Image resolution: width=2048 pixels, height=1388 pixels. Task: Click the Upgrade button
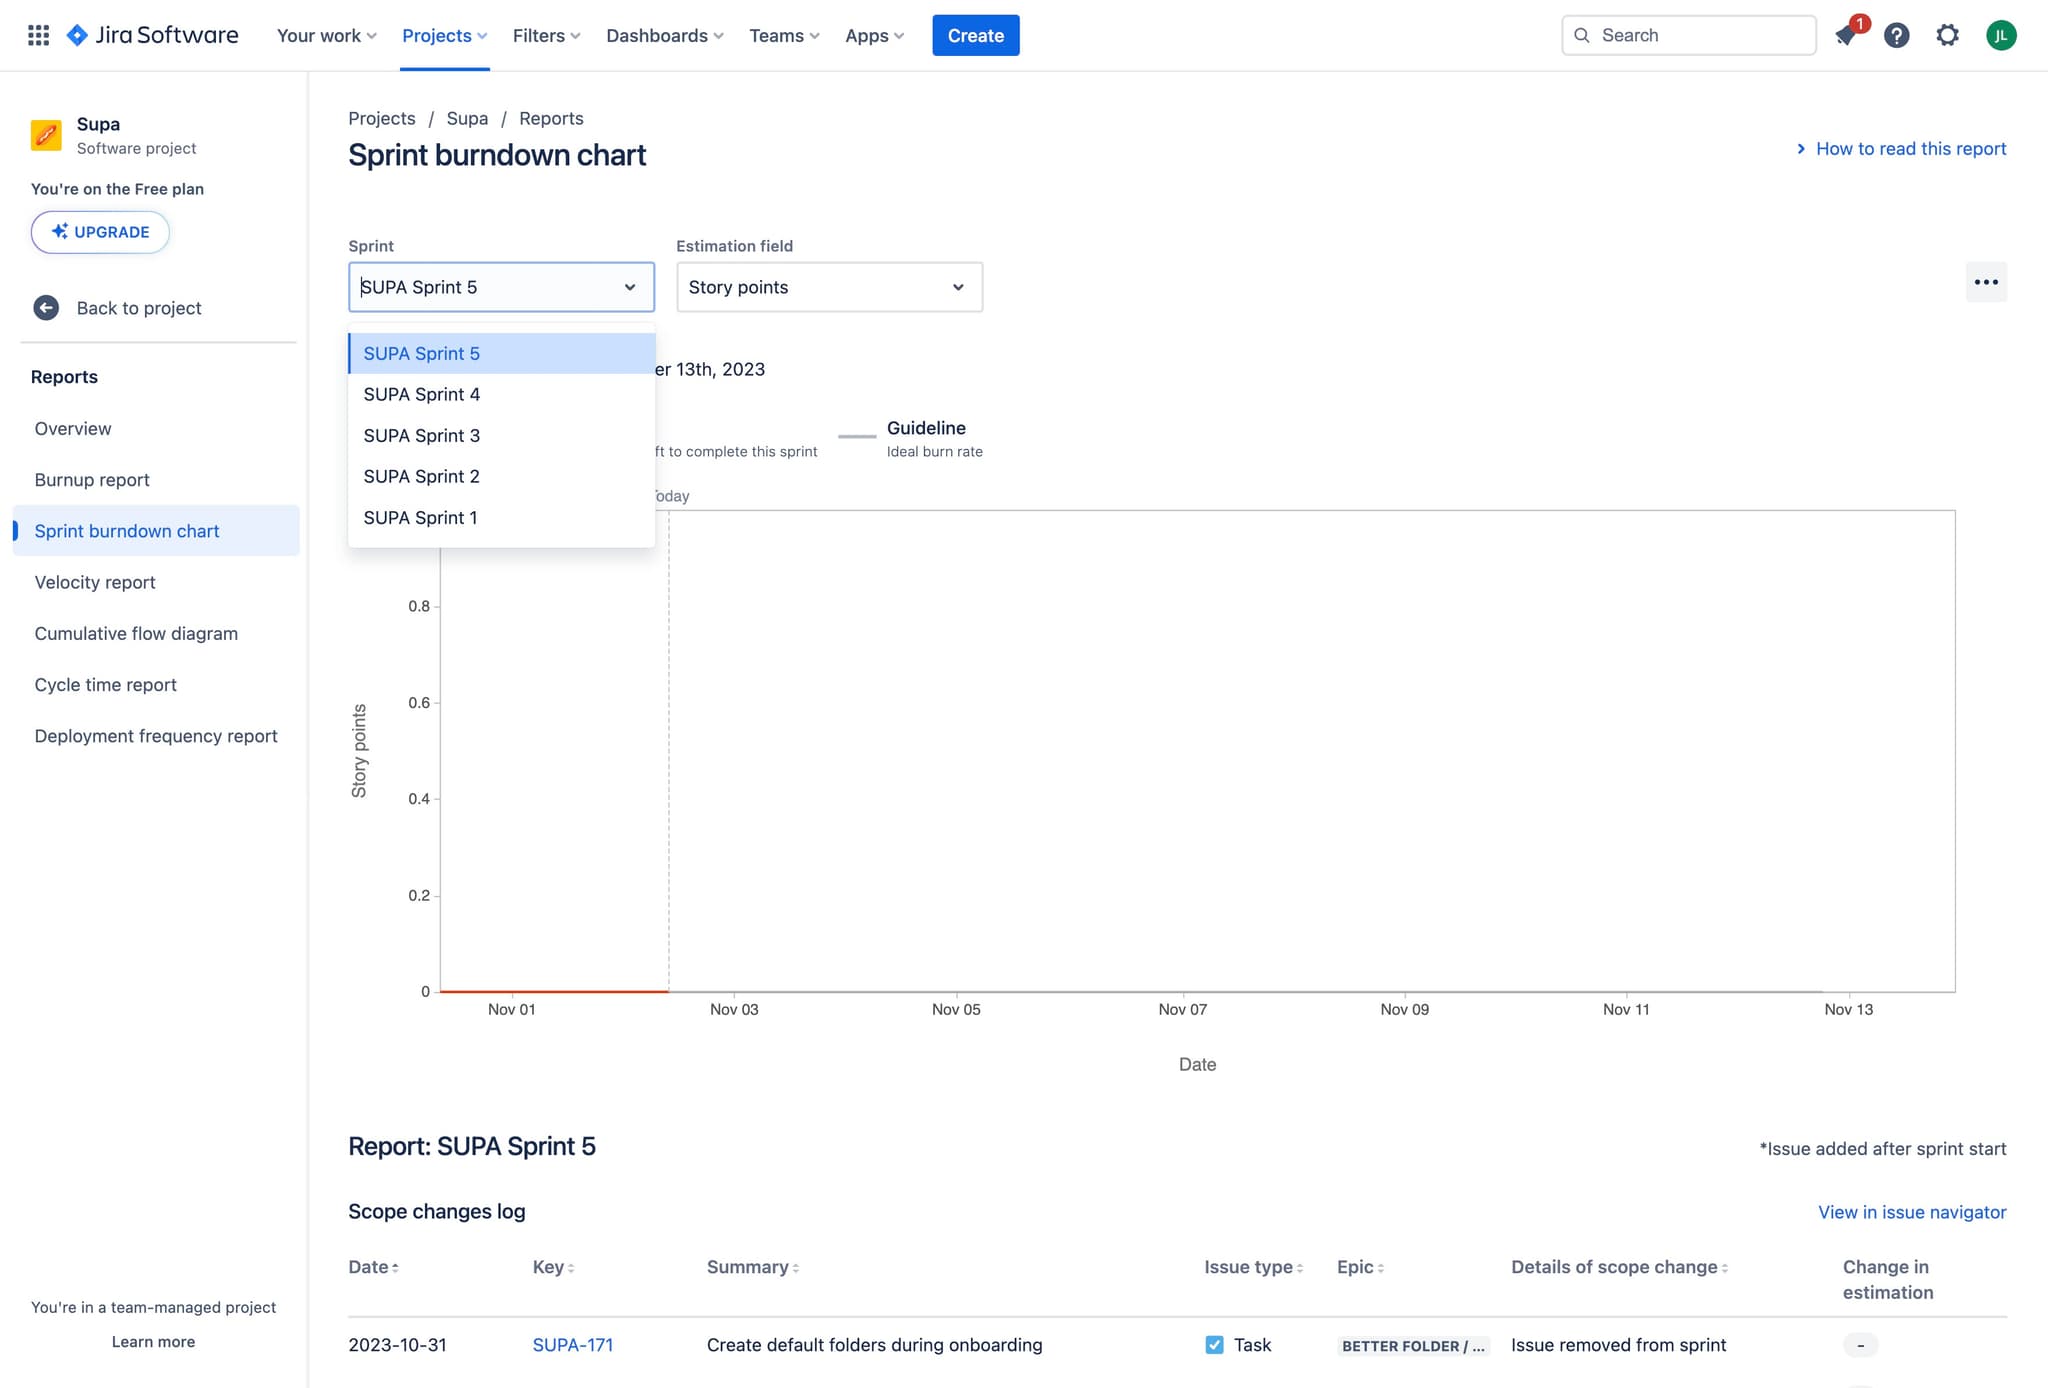pos(100,231)
